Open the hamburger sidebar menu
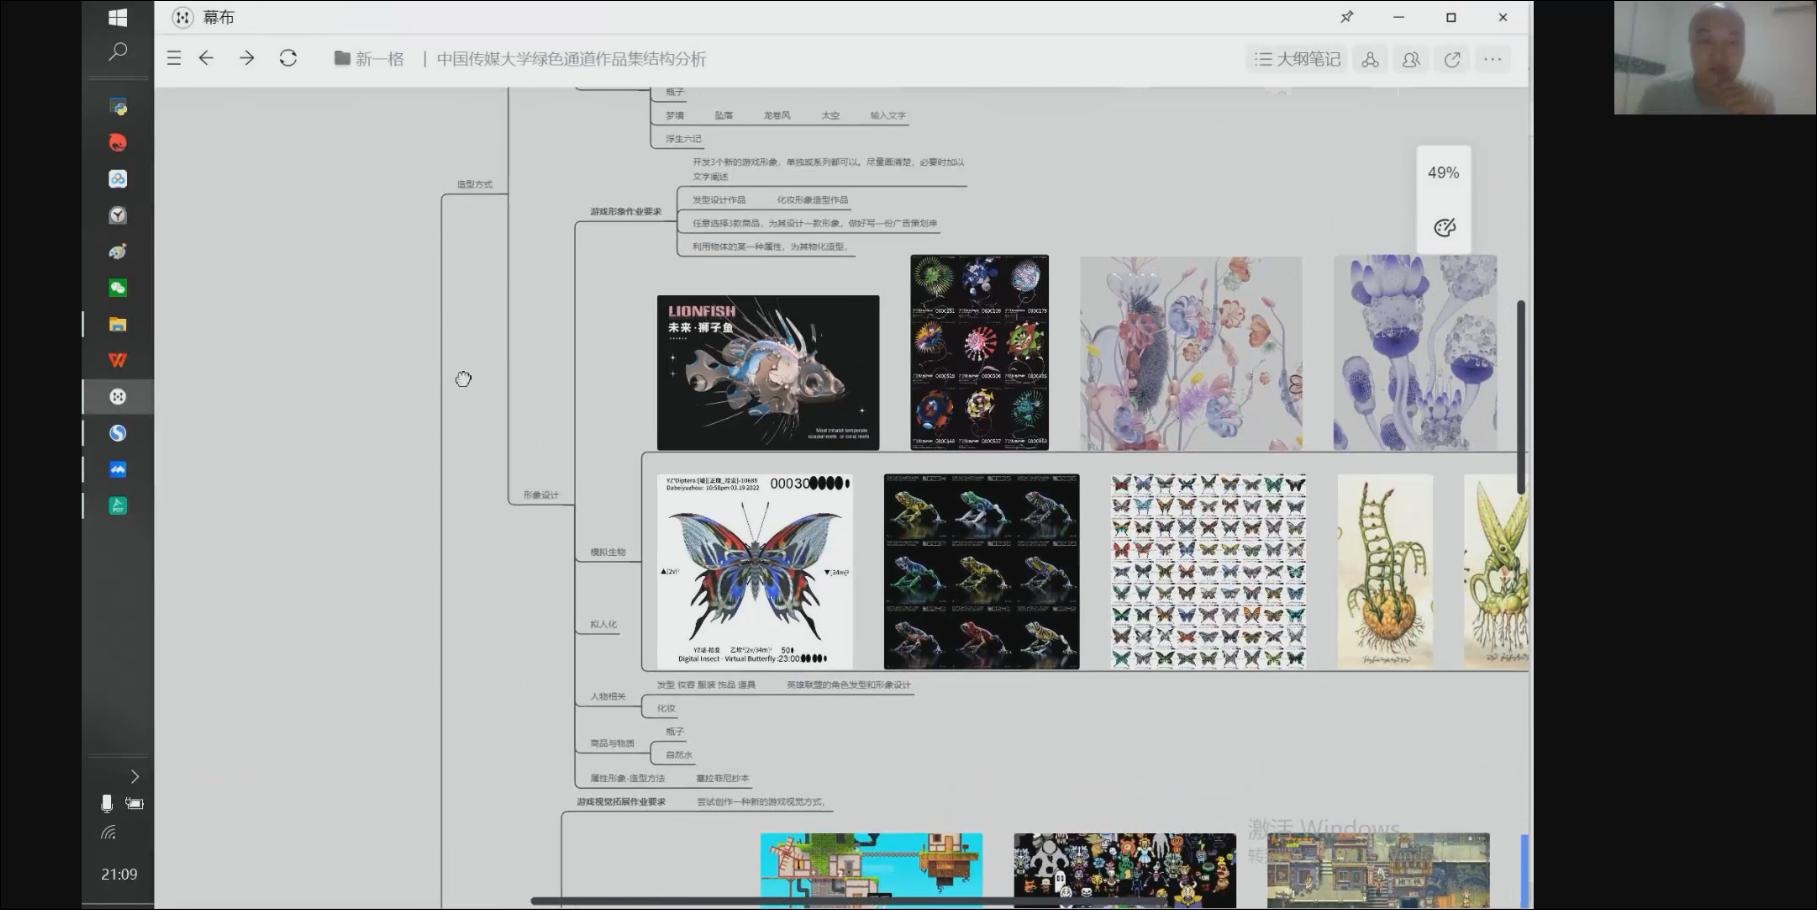The width and height of the screenshot is (1817, 910). click(x=174, y=59)
